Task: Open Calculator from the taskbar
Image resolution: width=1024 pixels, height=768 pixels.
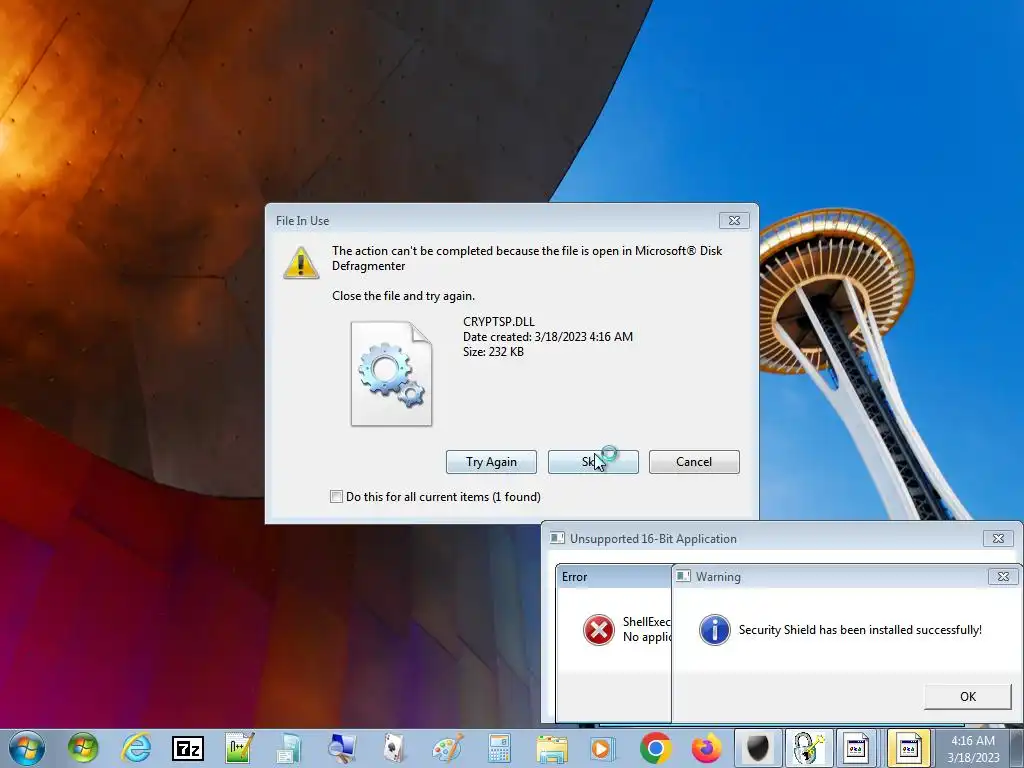Action: (499, 748)
